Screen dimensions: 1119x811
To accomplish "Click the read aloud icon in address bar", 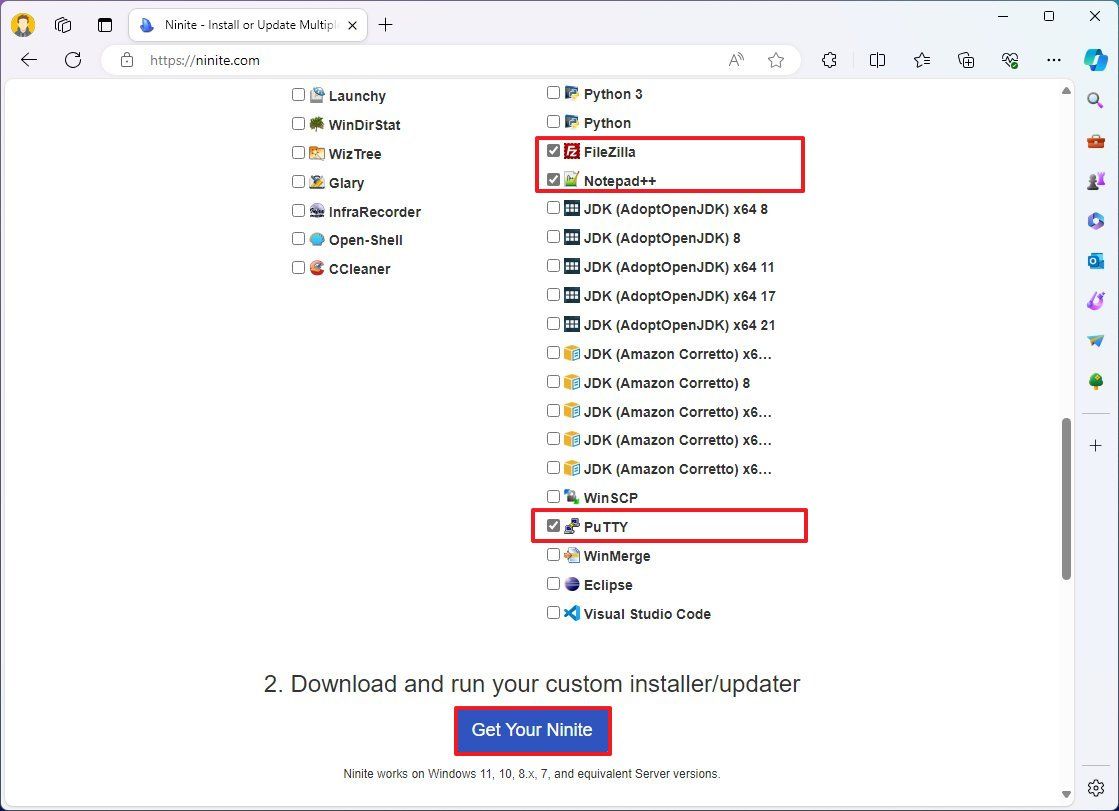I will [x=736, y=60].
